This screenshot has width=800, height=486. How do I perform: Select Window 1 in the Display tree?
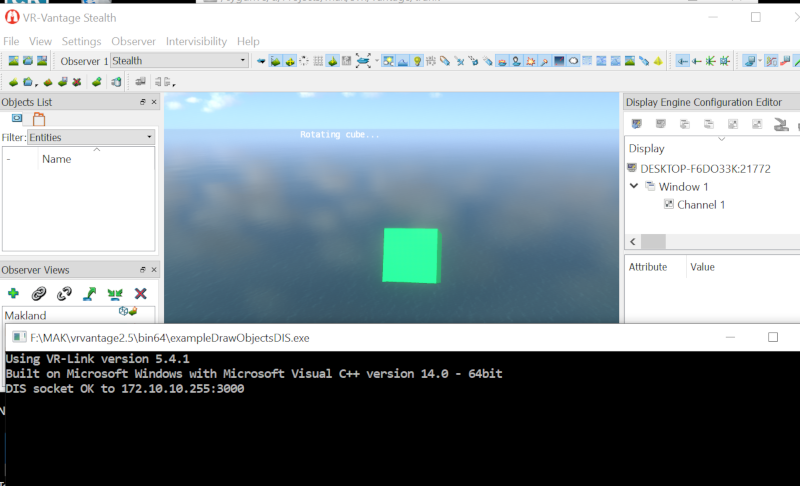click(683, 187)
